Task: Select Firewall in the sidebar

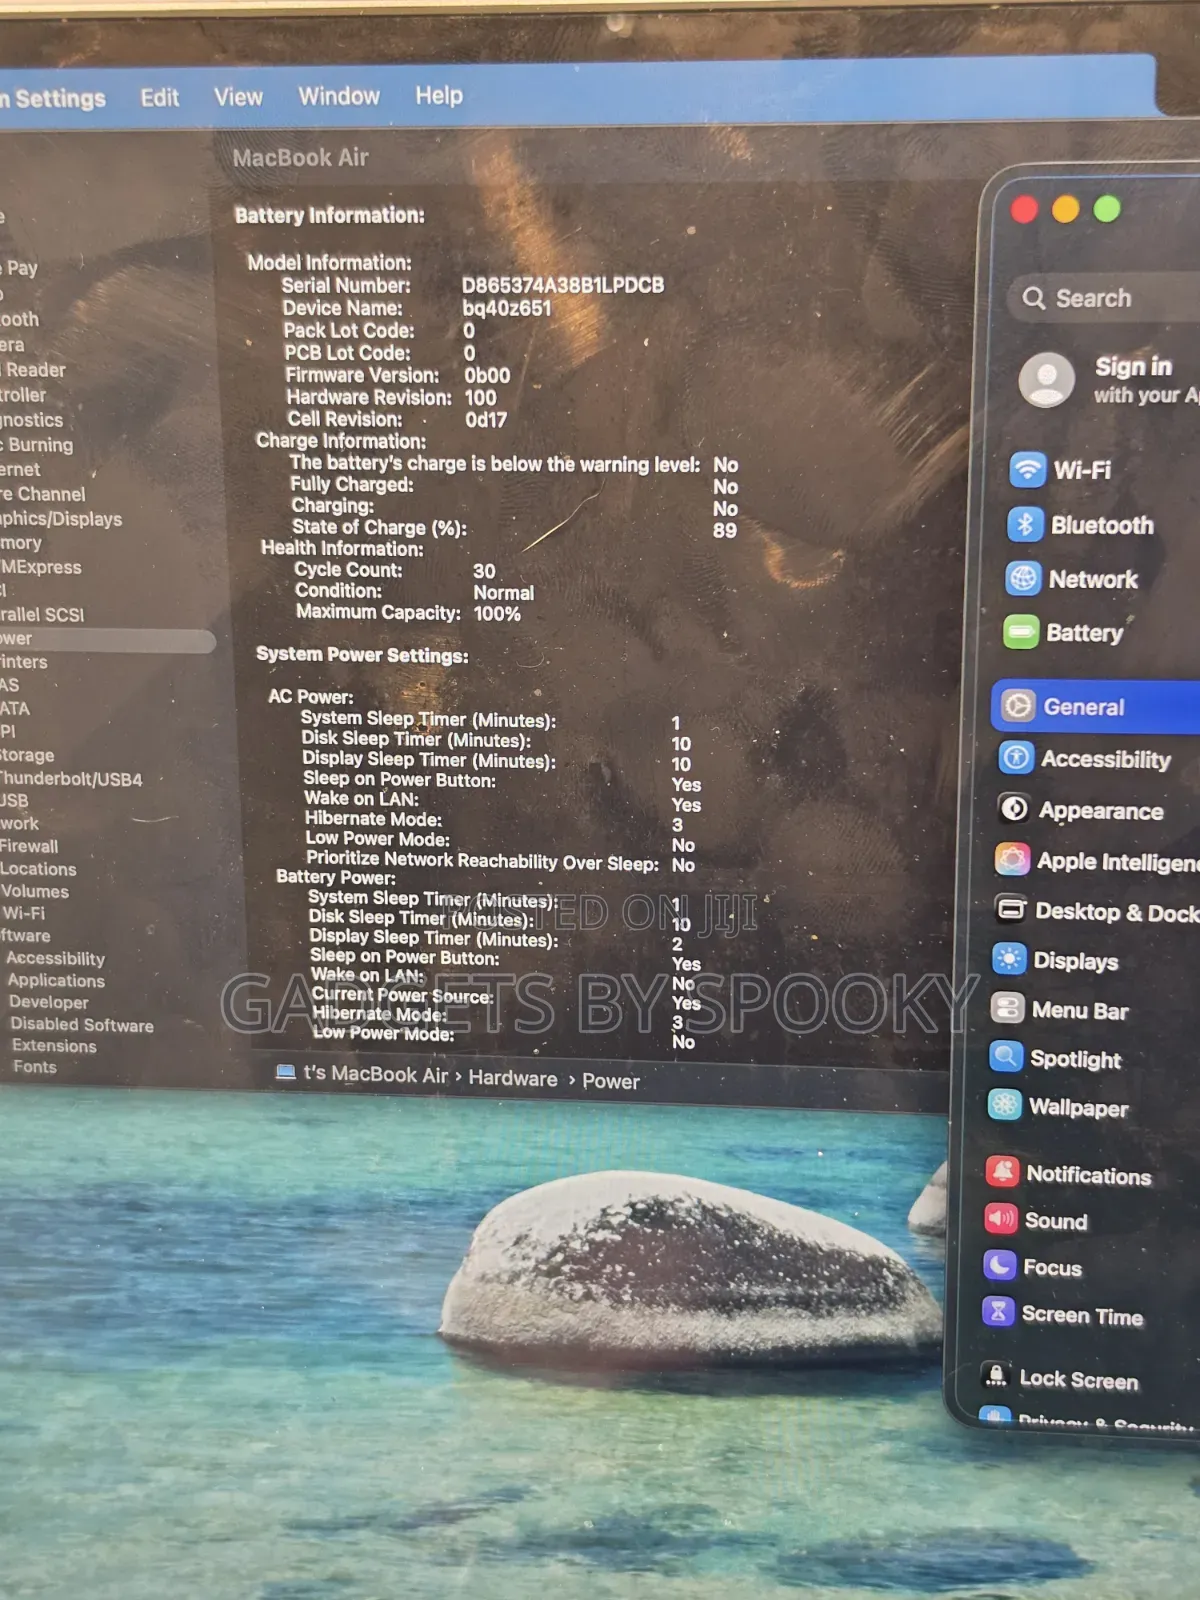Action: click(29, 847)
